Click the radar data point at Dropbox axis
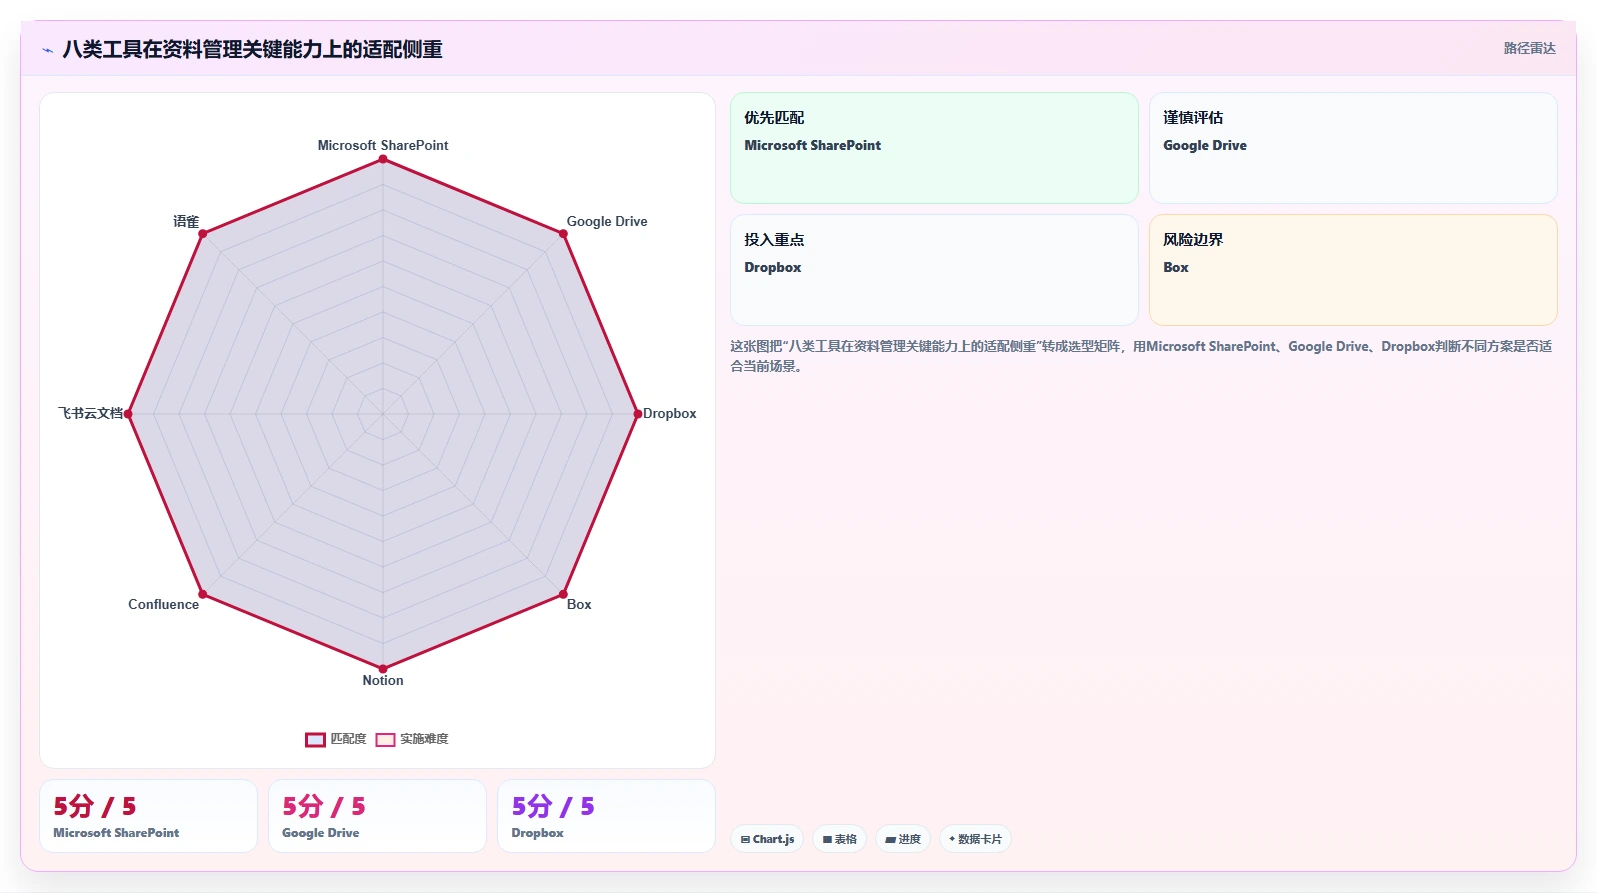The image size is (1597, 893). (x=637, y=414)
